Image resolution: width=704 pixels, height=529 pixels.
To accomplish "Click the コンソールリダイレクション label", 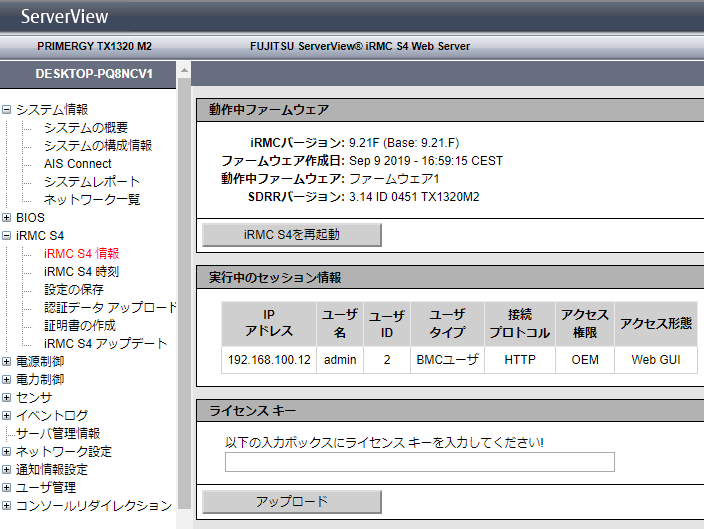I will 94,506.
